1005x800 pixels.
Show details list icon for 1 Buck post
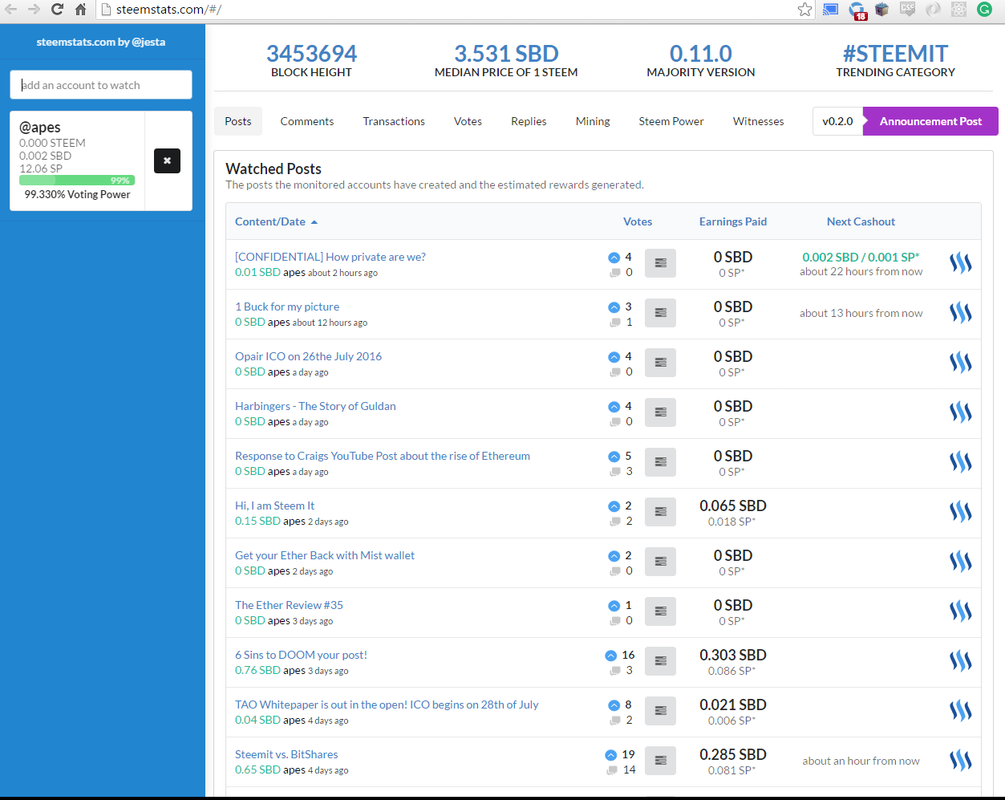click(x=660, y=313)
